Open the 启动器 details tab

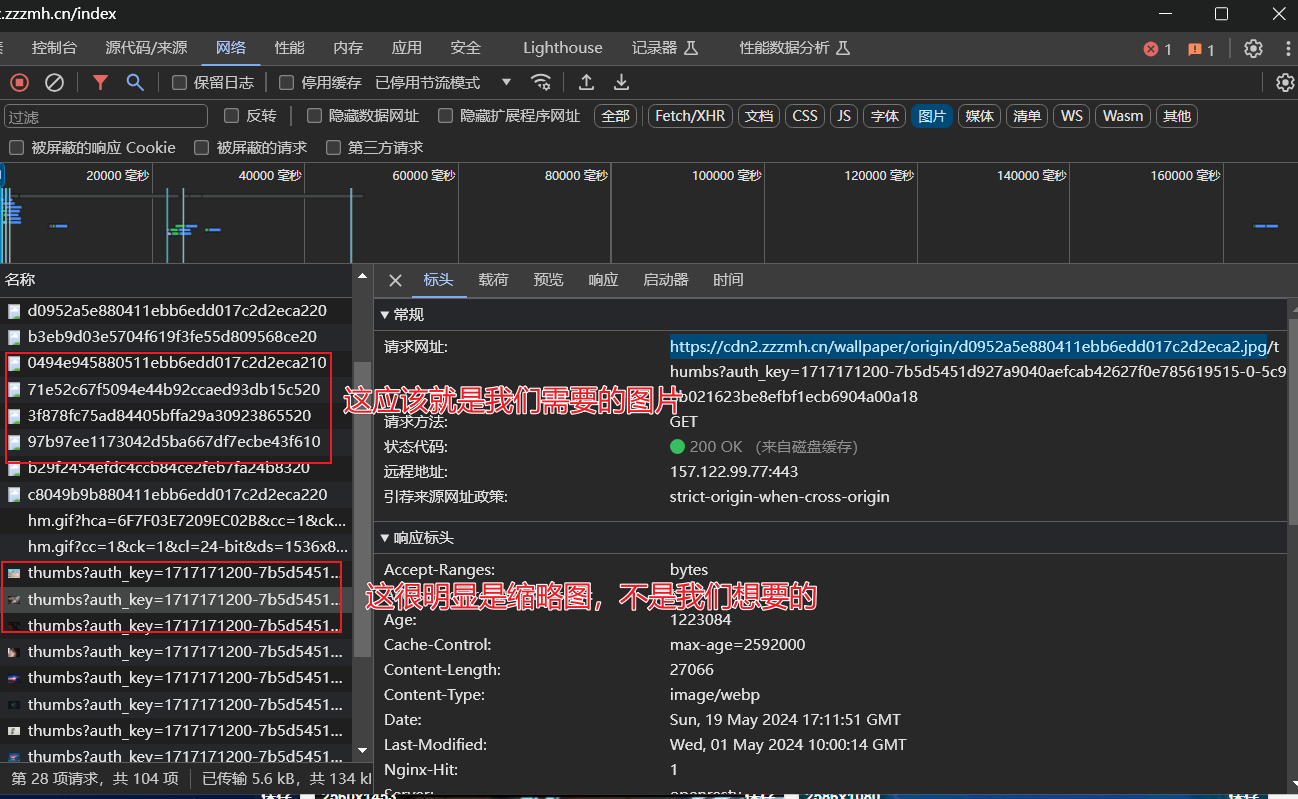(x=666, y=280)
